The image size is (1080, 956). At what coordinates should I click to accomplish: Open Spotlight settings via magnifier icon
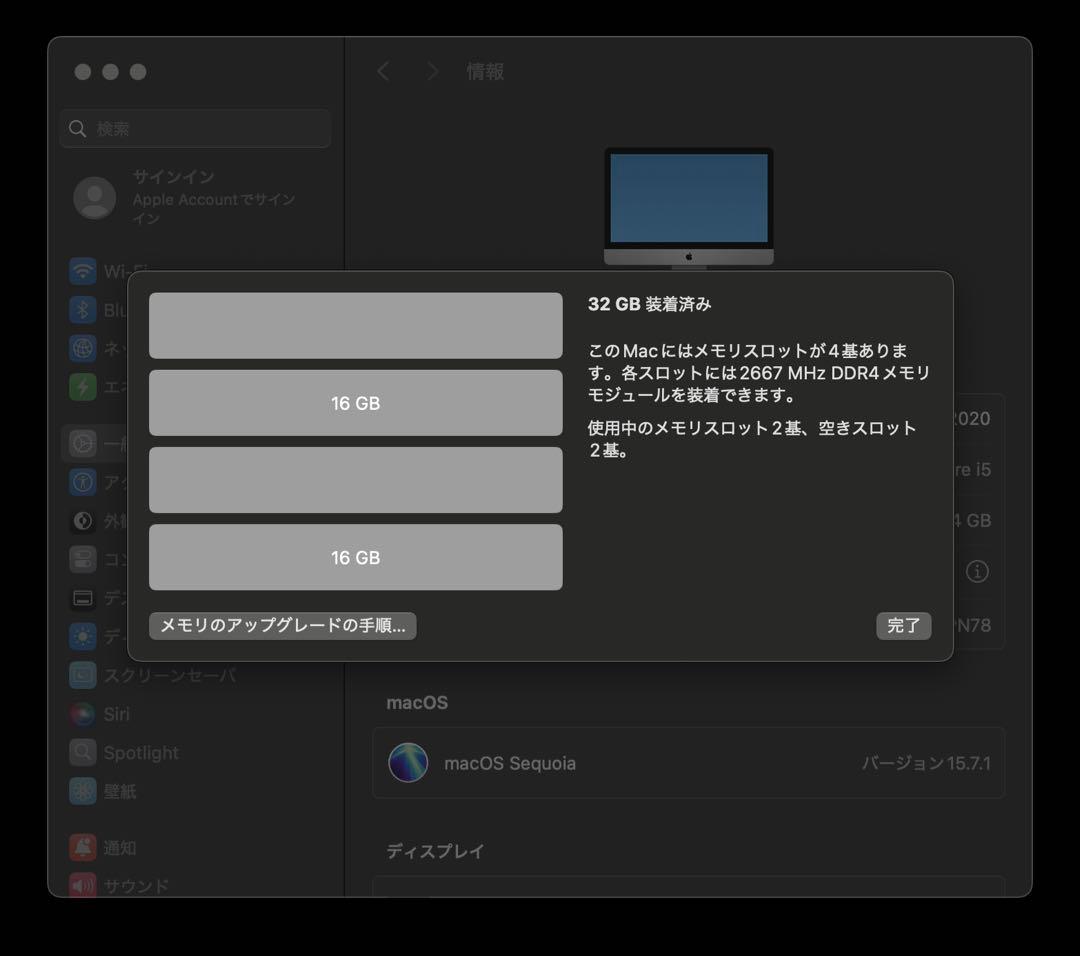point(82,752)
